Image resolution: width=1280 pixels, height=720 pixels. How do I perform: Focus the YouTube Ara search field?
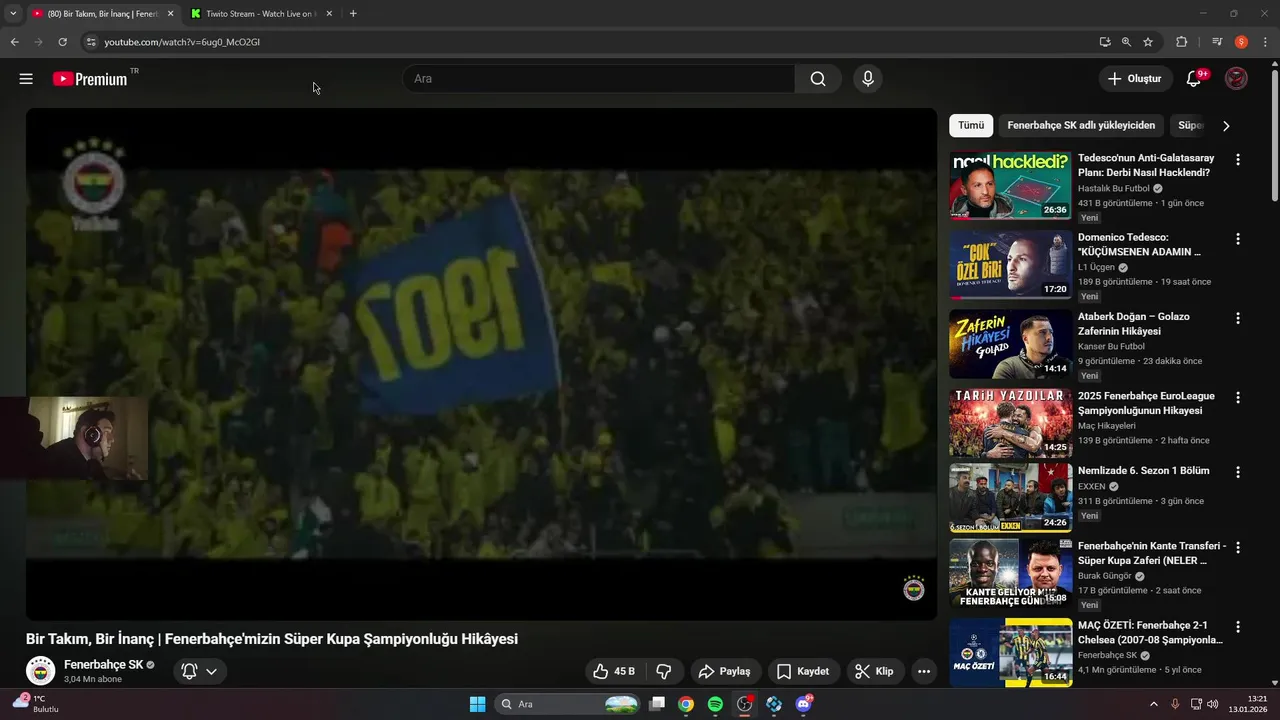click(x=598, y=79)
